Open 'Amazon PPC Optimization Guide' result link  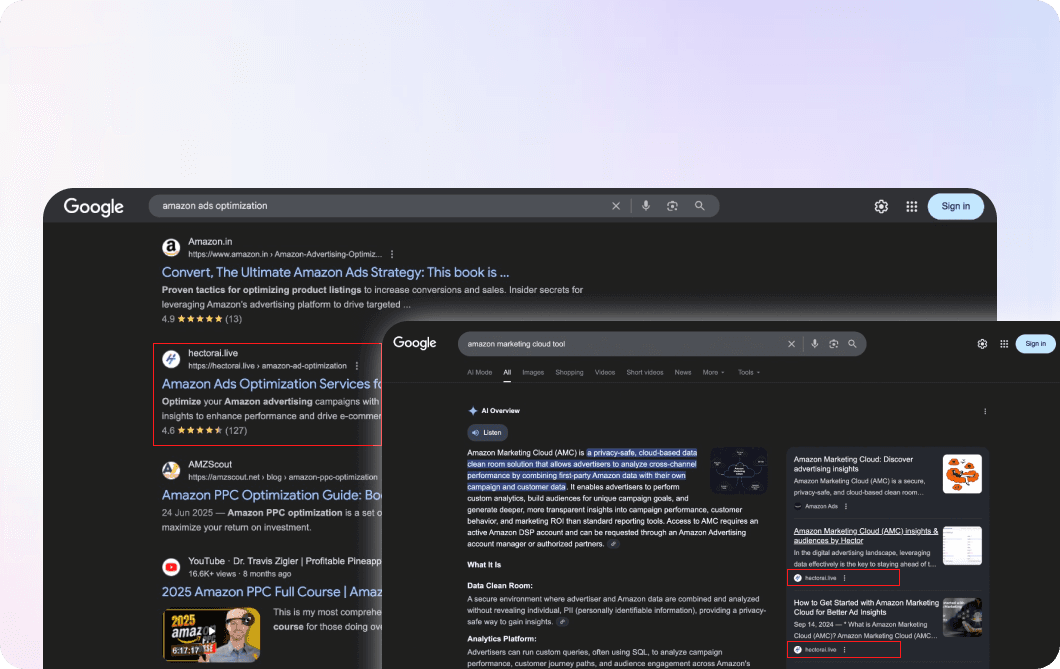(x=272, y=495)
